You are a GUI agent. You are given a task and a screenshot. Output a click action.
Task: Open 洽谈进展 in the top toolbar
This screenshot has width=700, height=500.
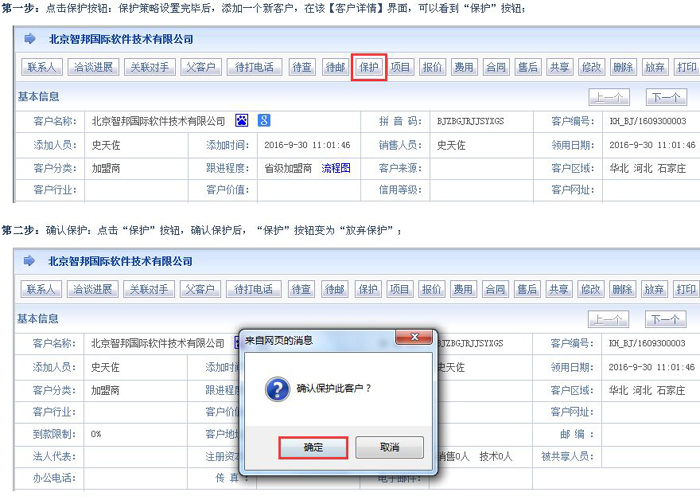point(91,68)
